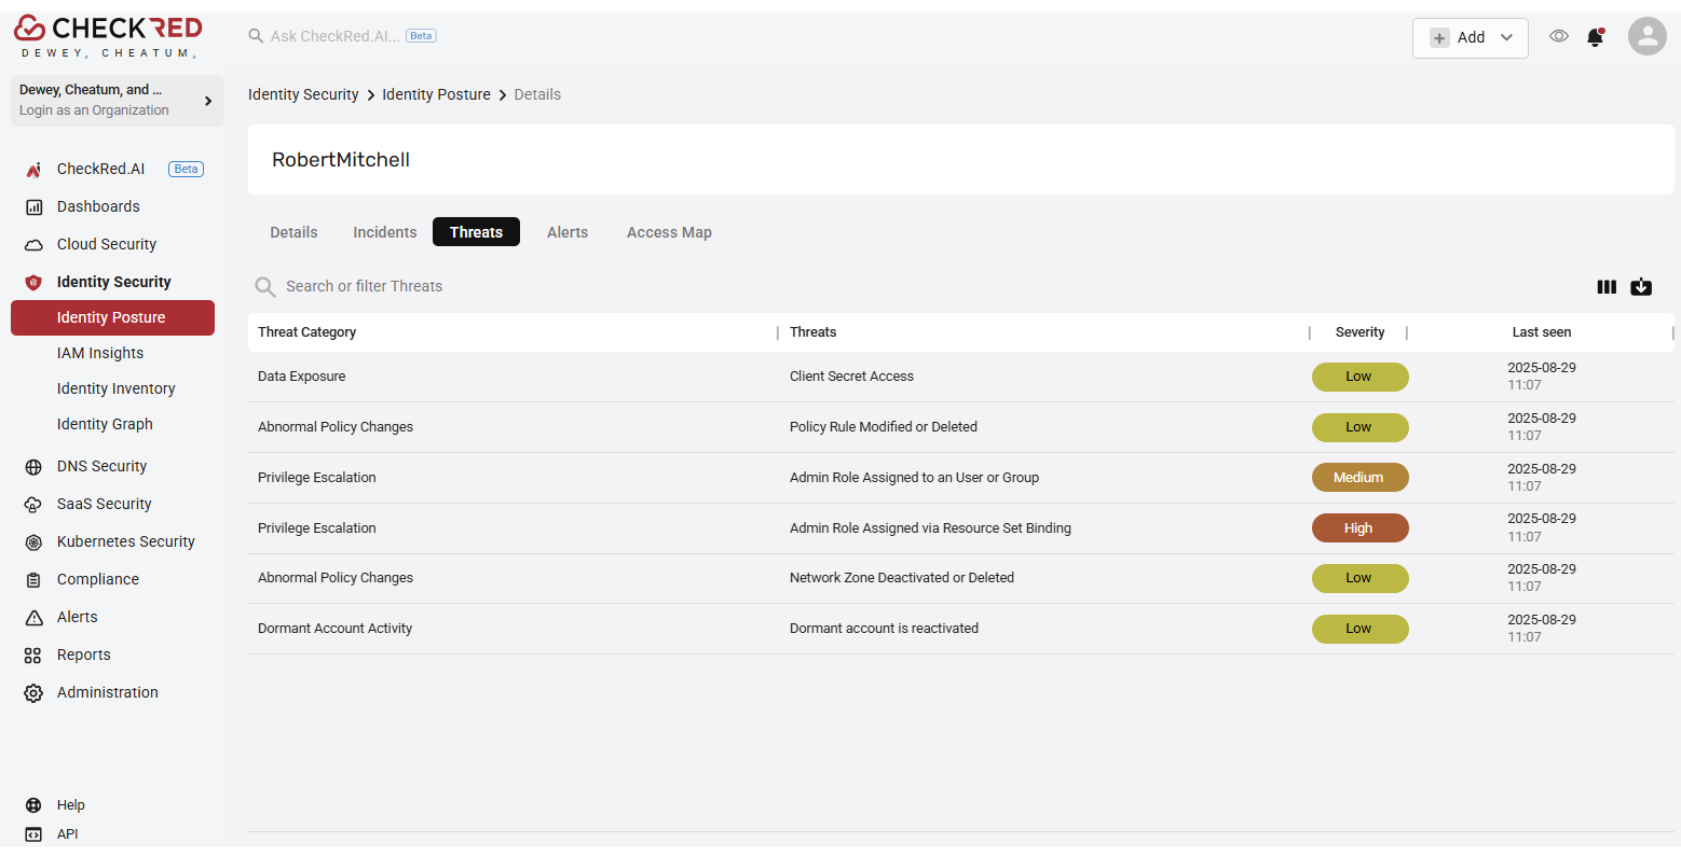Click High severity badge
Viewport: 1681px width, 859px height.
pos(1359,528)
